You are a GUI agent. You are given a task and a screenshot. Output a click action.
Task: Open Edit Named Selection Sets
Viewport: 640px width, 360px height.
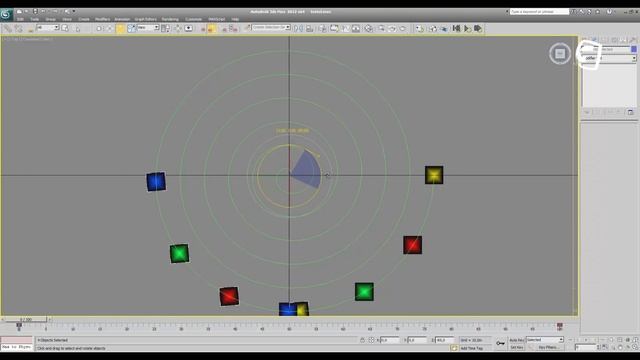click(x=247, y=28)
